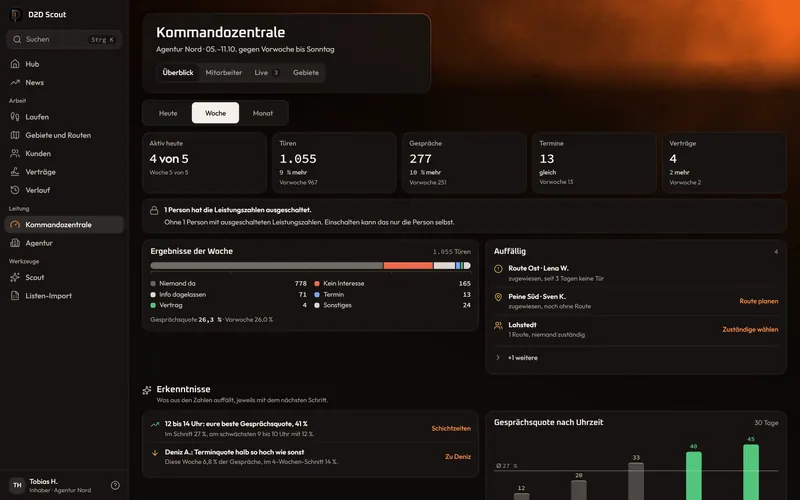Click the warning icon beside Route Ost

[x=498, y=269]
